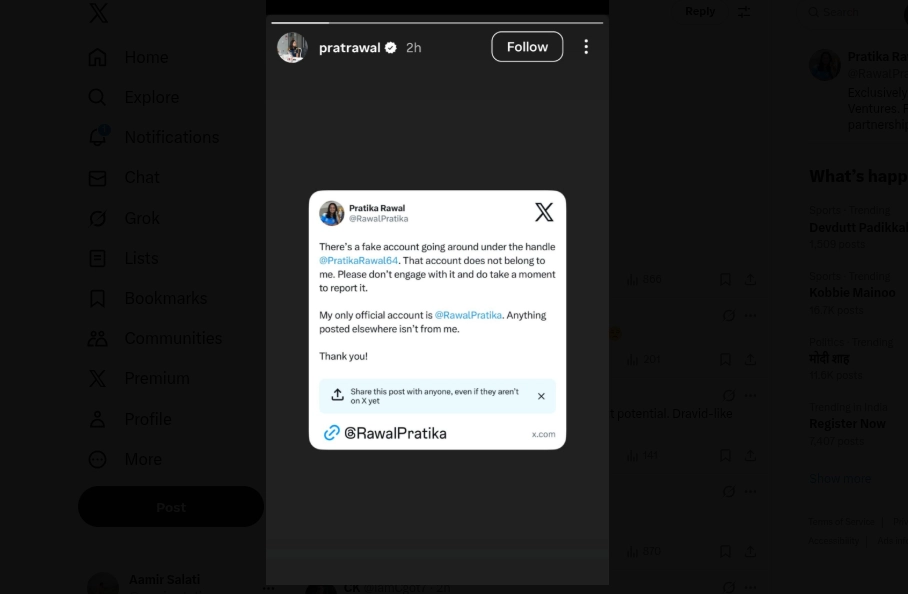This screenshot has height=594, width=908.
Task: Open the Kobbie Mainoo trending topic
Action: [x=852, y=293]
